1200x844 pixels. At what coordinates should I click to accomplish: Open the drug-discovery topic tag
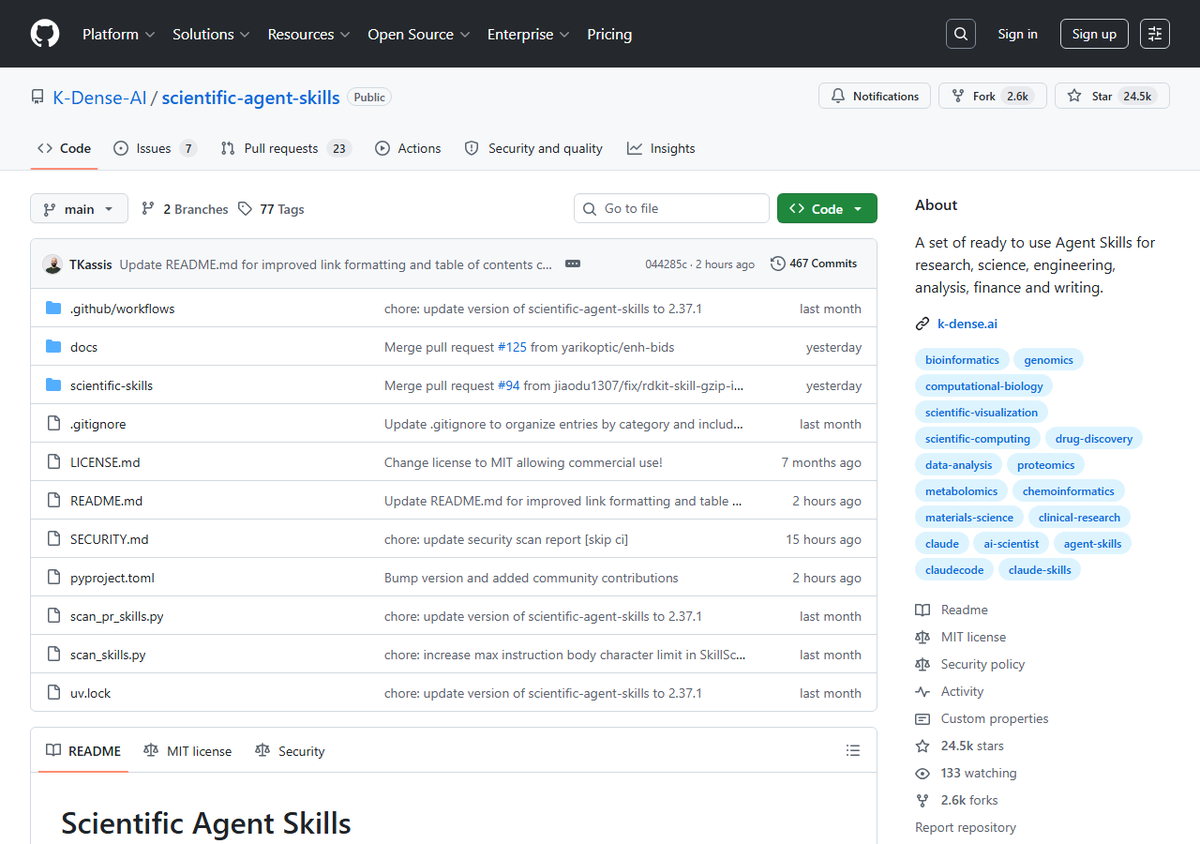click(x=1094, y=438)
